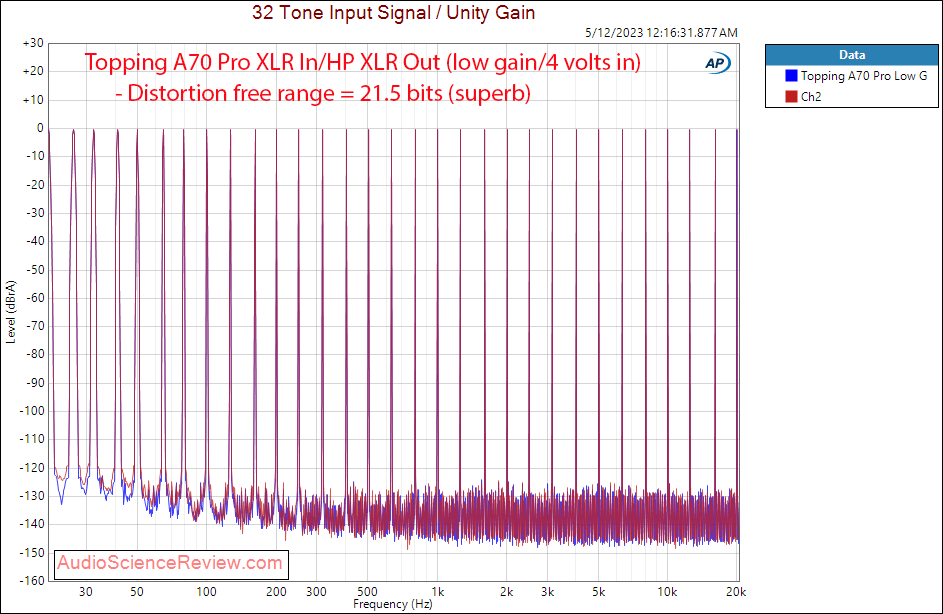Image resolution: width=943 pixels, height=614 pixels.
Task: Click the '3k' frequency axis tick
Action: 547,592
